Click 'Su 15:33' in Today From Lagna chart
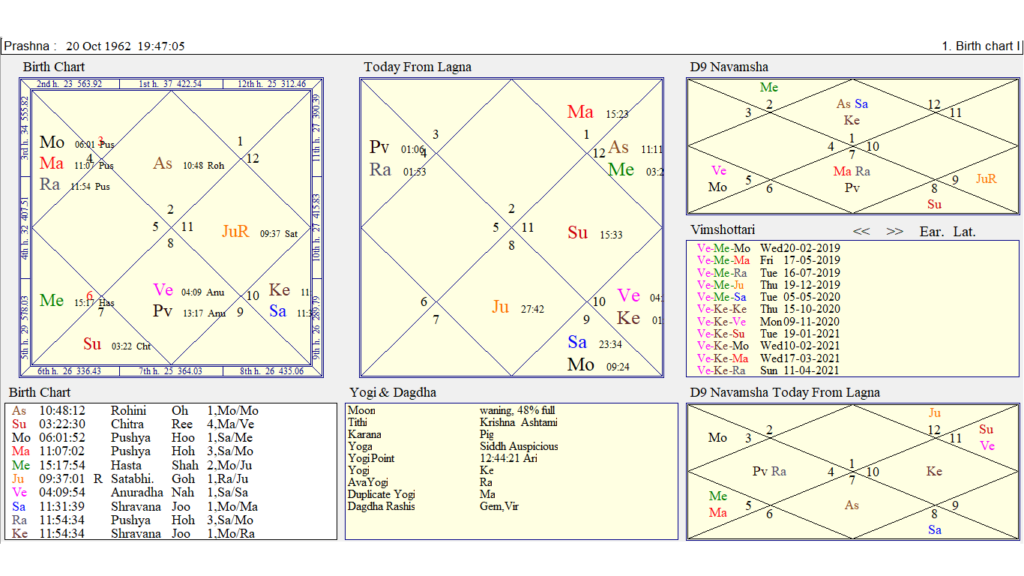 coord(595,233)
